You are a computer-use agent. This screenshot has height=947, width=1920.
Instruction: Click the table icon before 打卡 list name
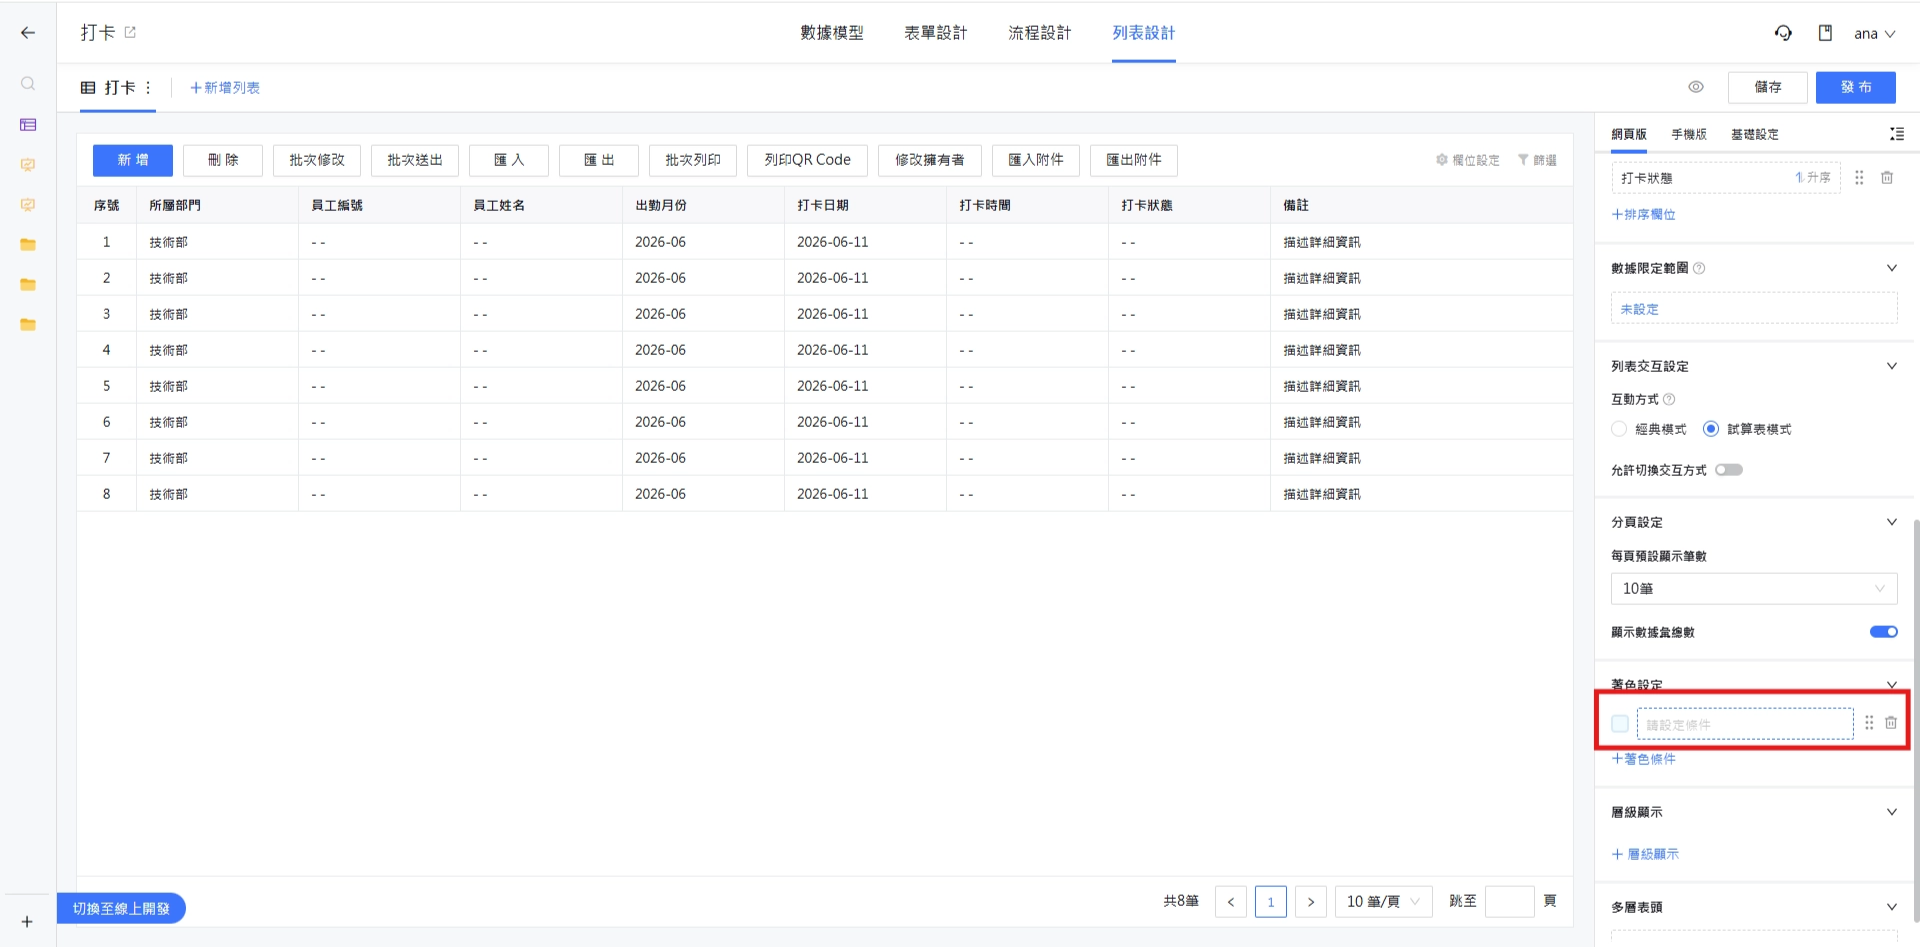88,88
